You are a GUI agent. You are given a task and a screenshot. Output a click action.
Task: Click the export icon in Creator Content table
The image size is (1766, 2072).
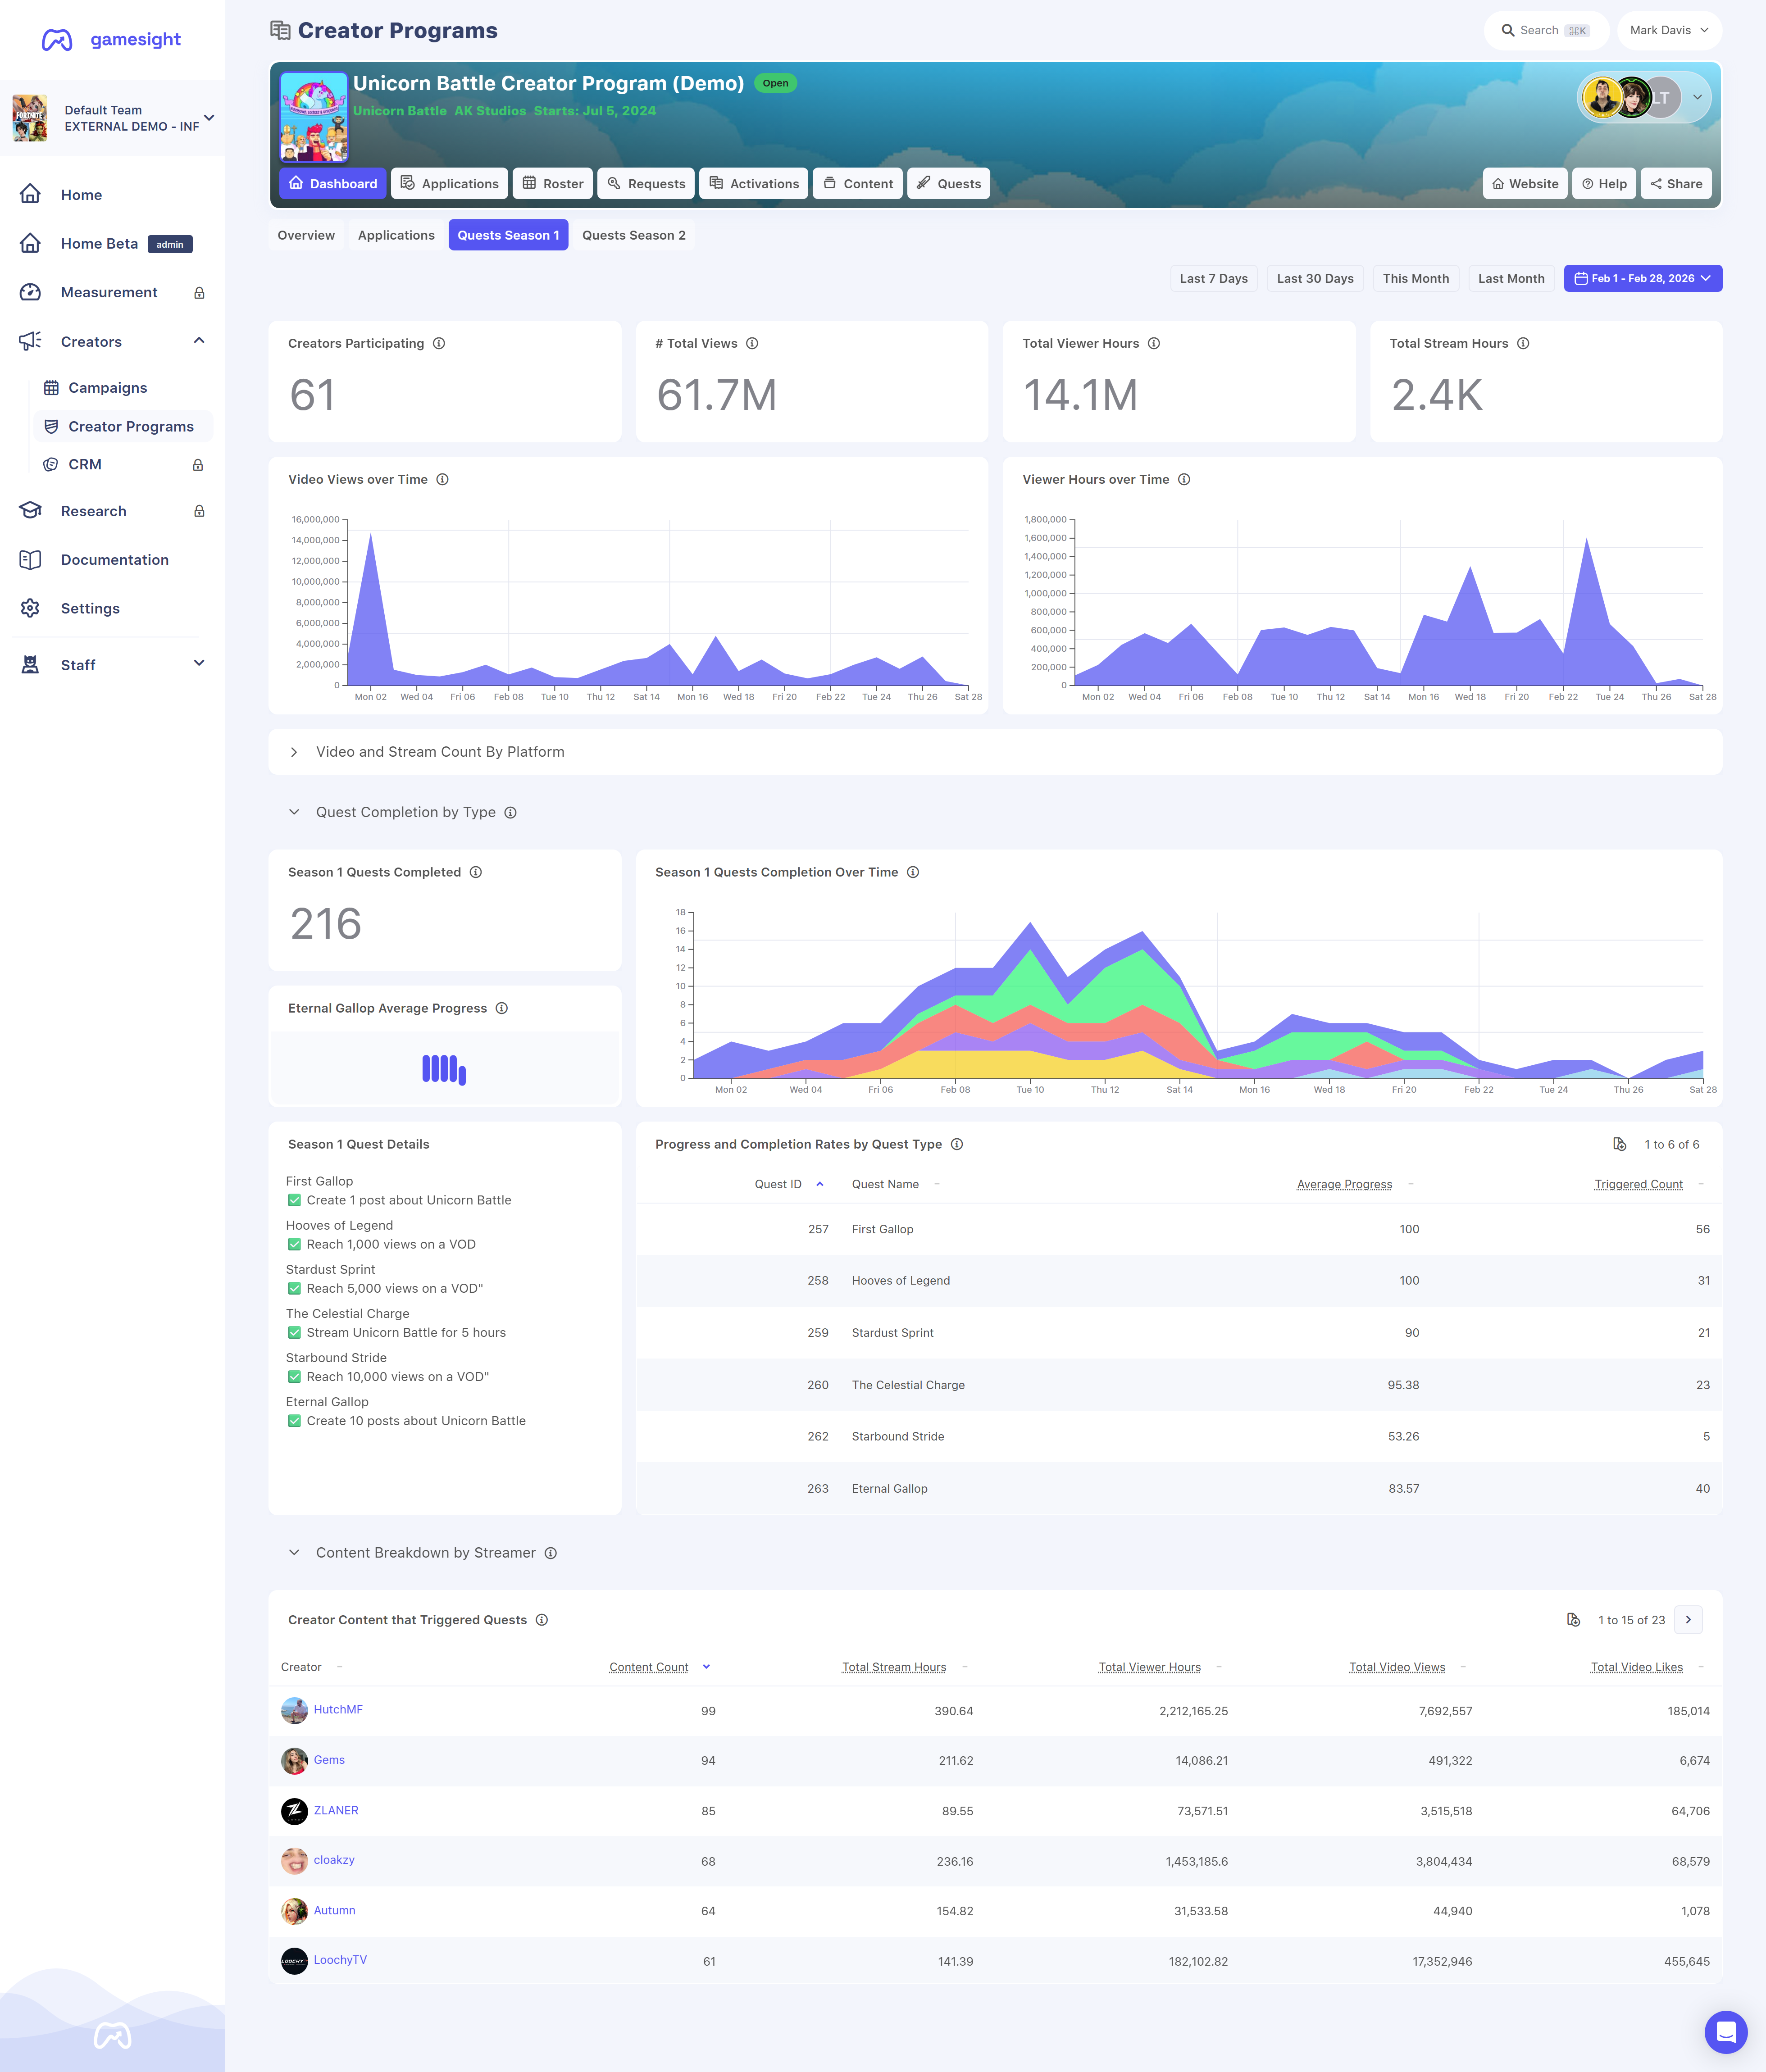pyautogui.click(x=1573, y=1620)
